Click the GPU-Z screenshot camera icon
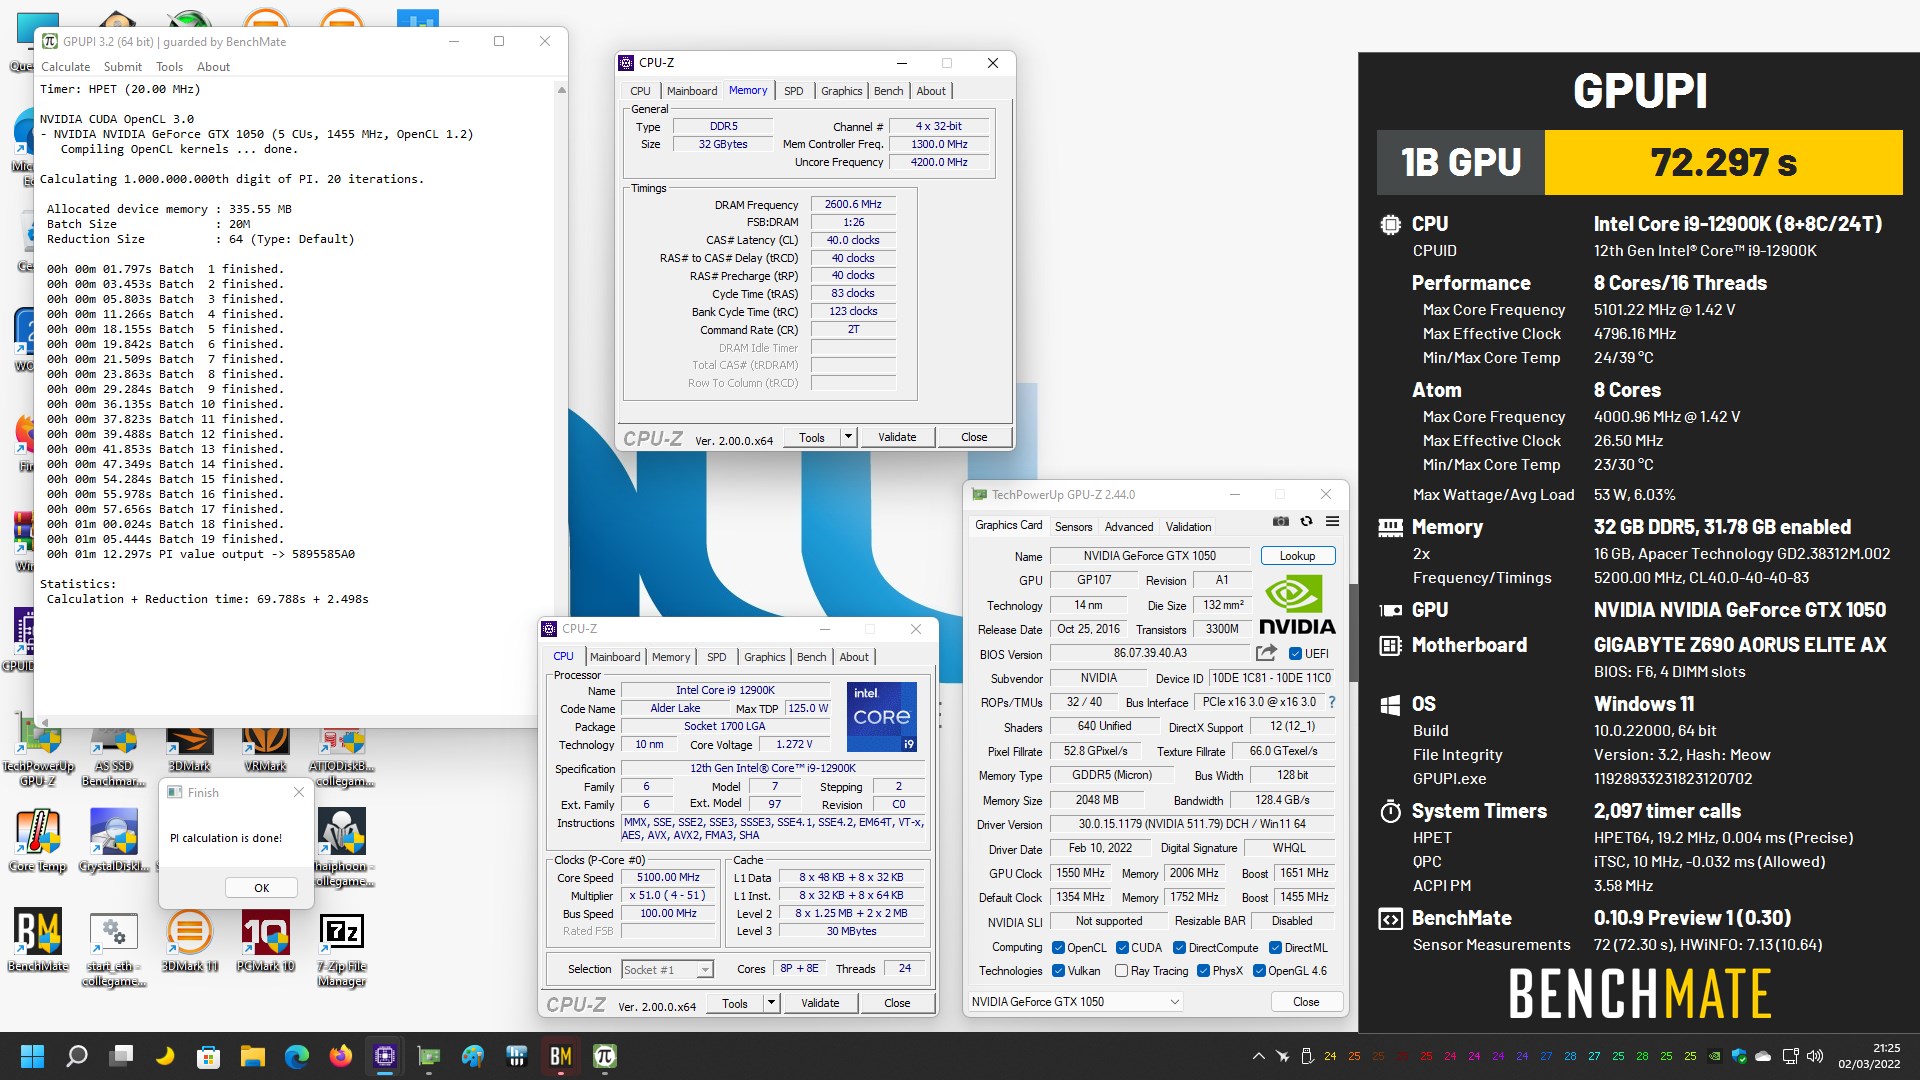 point(1280,522)
